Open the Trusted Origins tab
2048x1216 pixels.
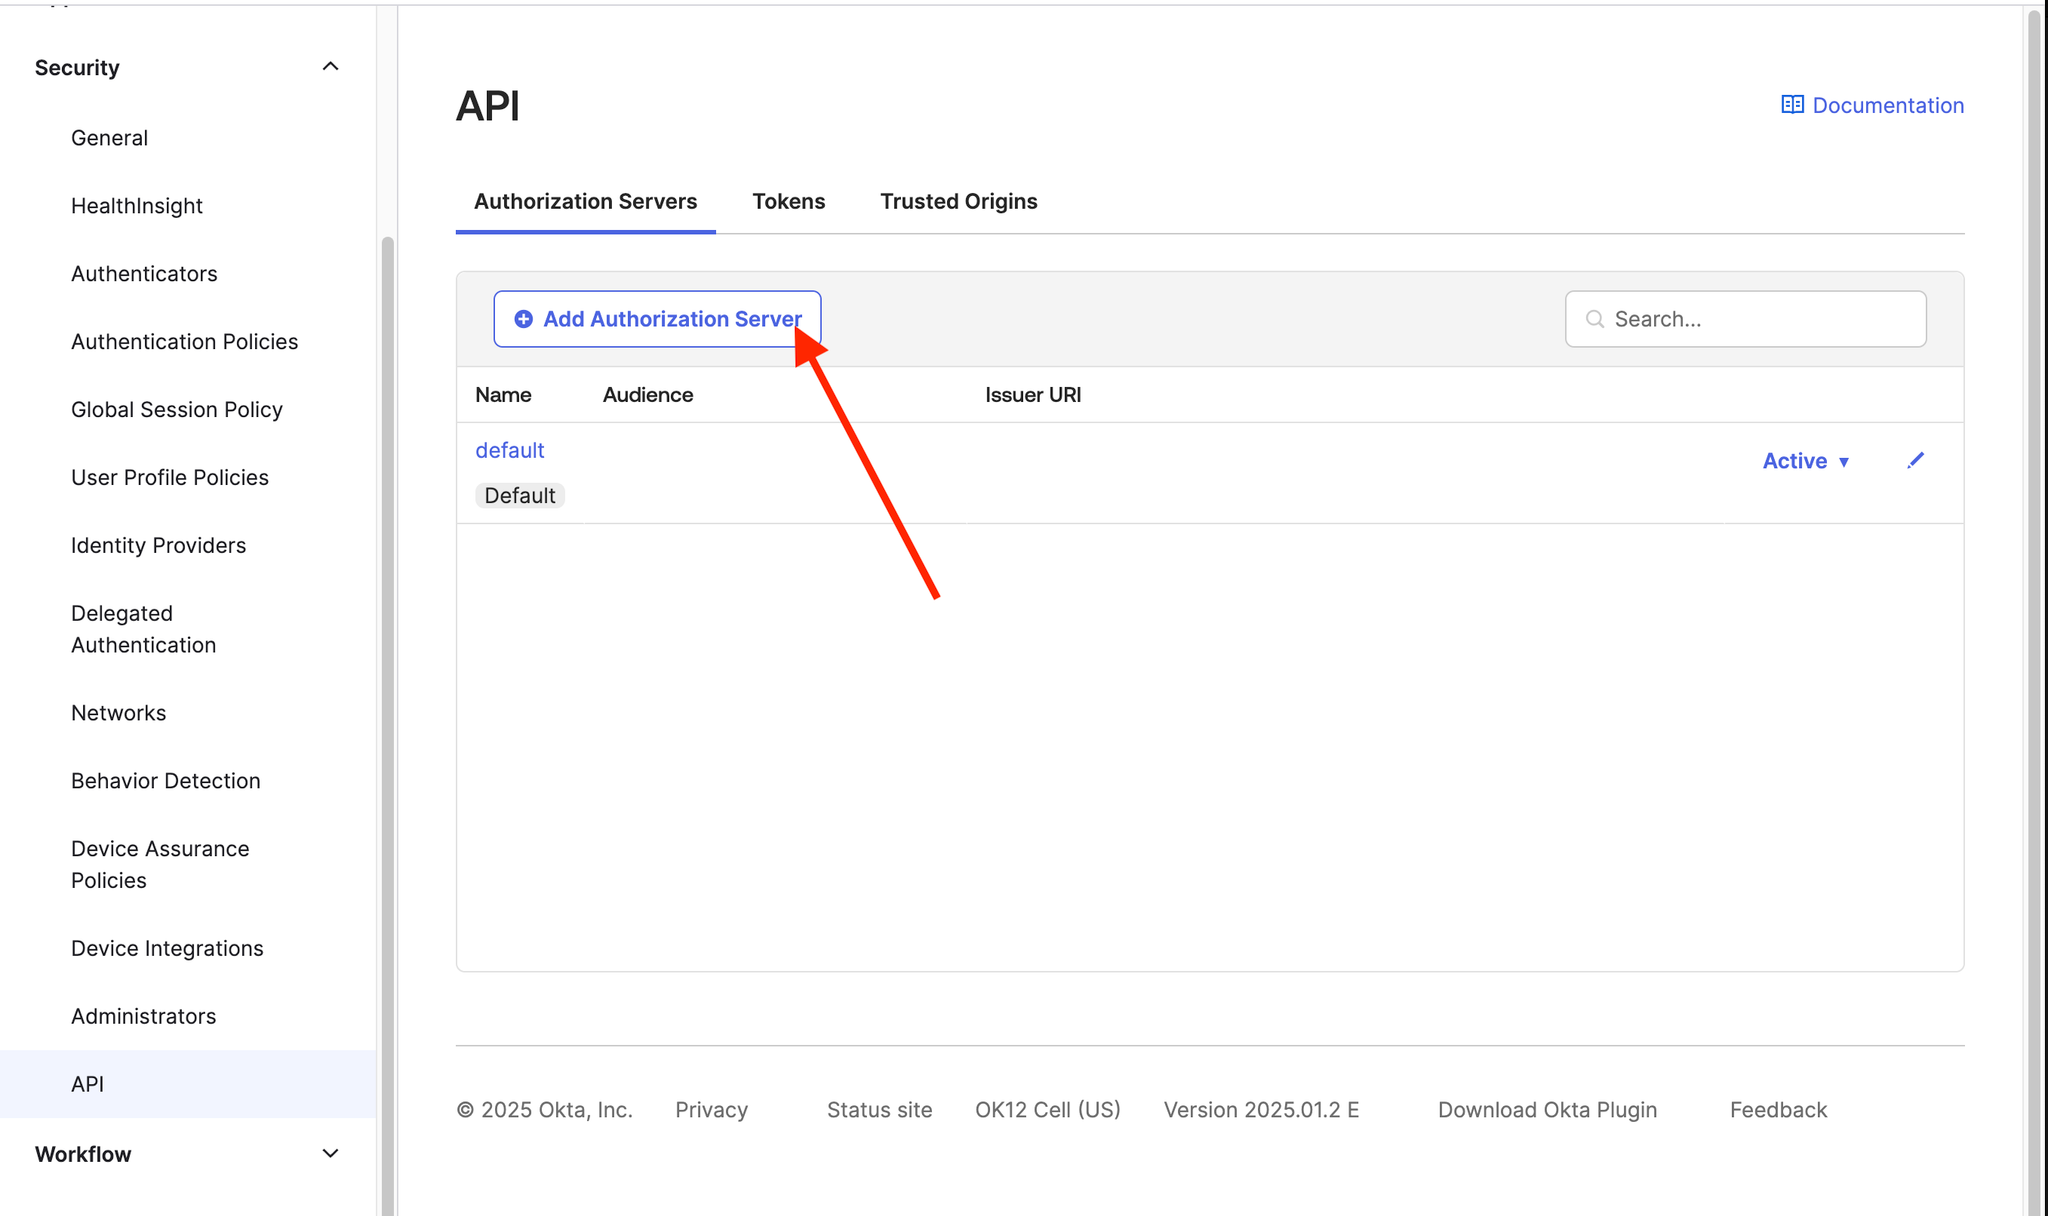(x=959, y=202)
